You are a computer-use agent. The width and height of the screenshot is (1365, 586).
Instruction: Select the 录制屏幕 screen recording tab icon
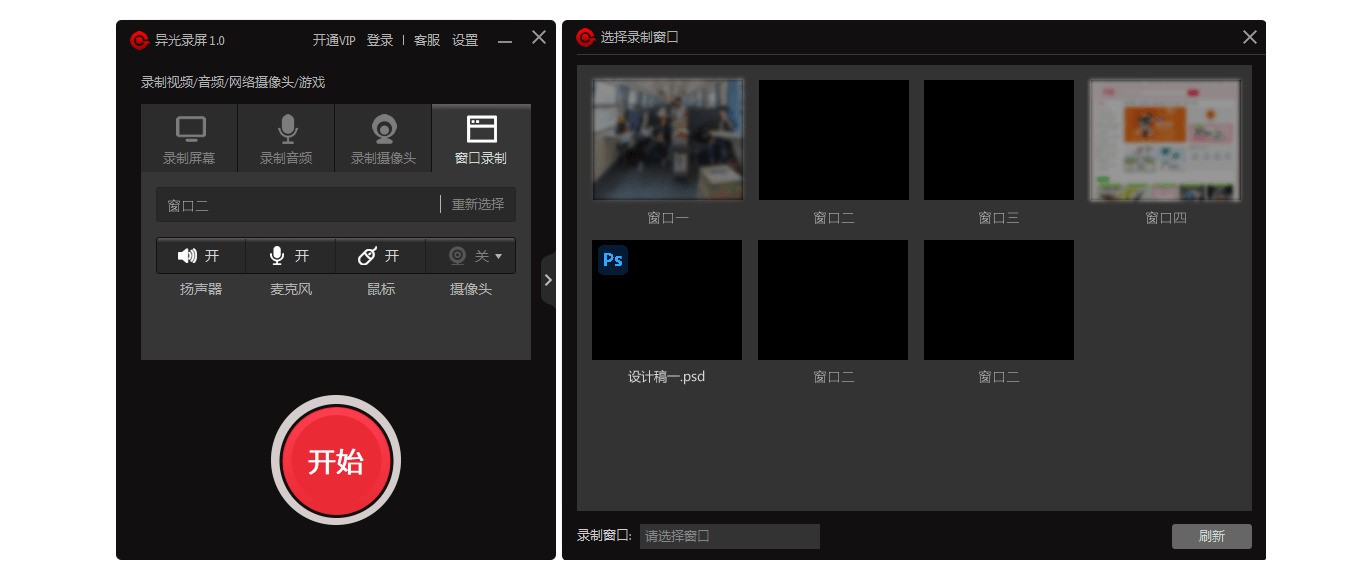point(189,128)
